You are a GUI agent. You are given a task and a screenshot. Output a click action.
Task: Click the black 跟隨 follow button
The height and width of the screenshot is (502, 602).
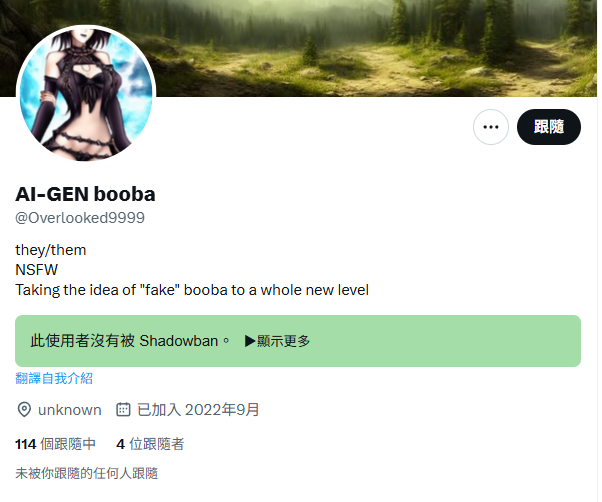(549, 127)
